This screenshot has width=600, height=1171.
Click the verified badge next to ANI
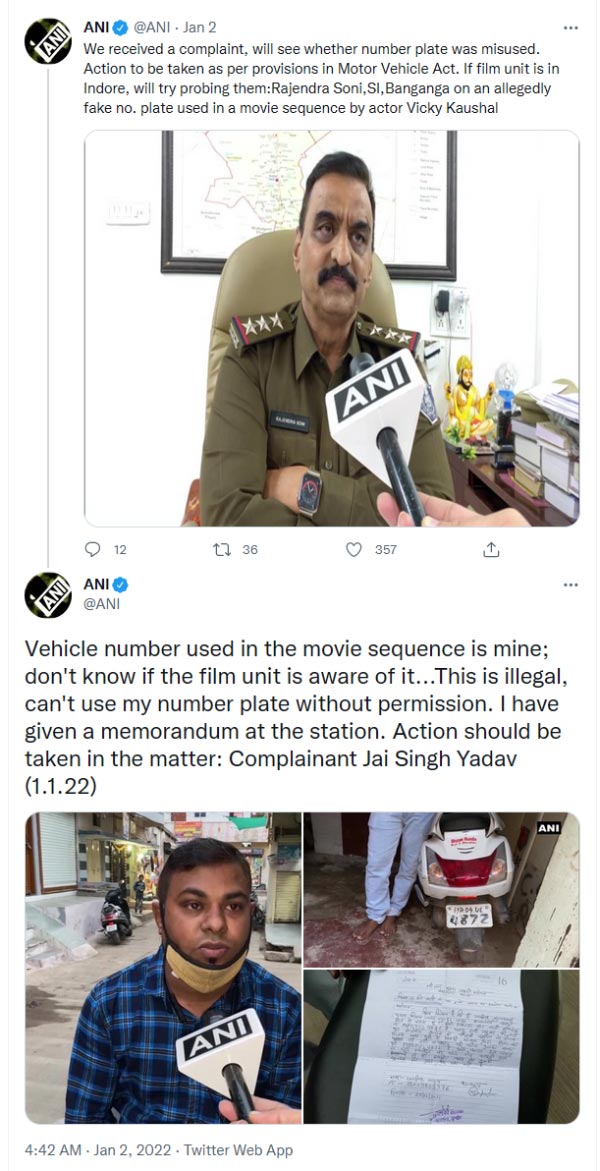[x=118, y=31]
